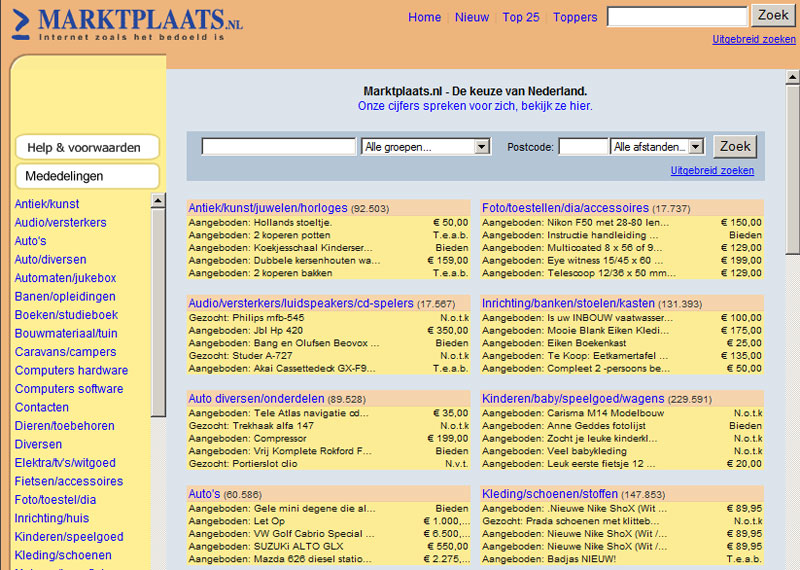Open the Toppers link

[575, 17]
